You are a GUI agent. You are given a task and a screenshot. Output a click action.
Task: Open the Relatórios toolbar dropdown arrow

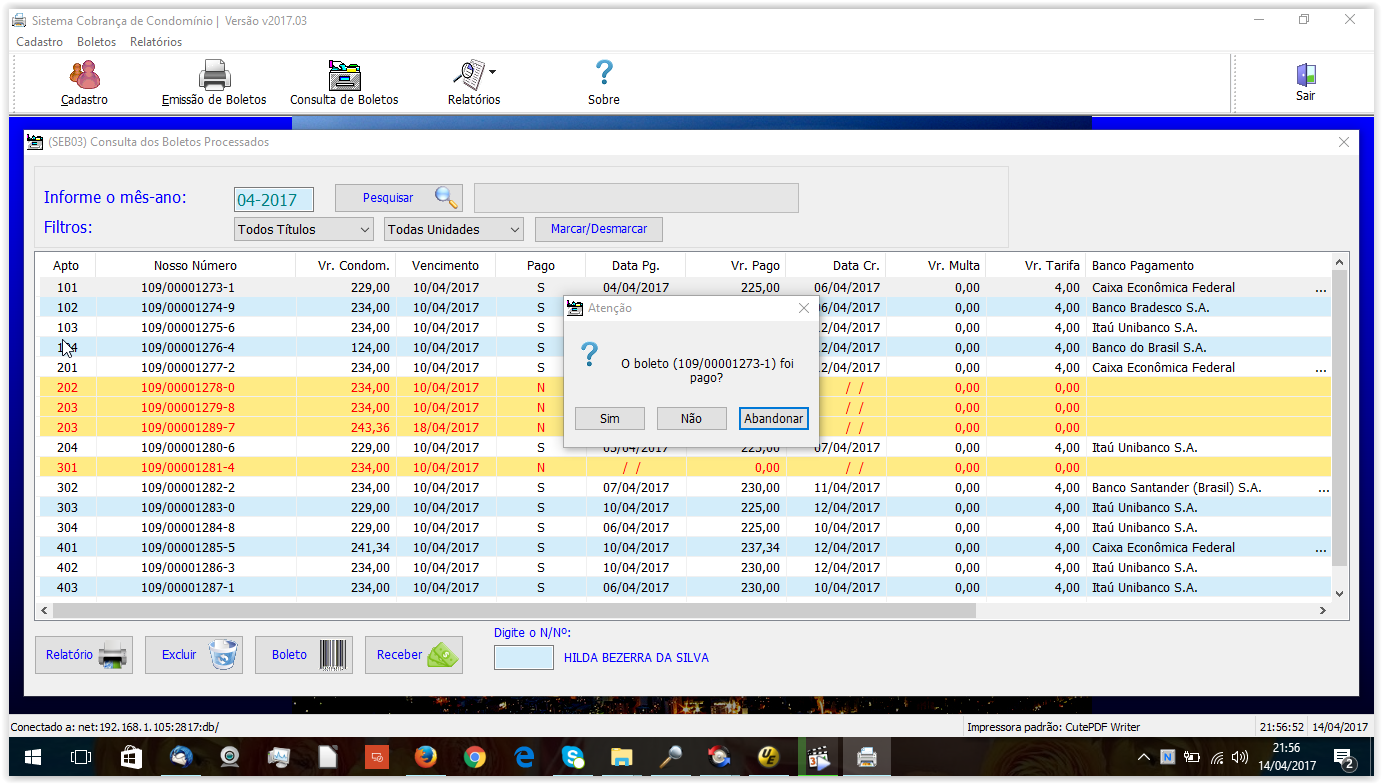click(x=492, y=72)
